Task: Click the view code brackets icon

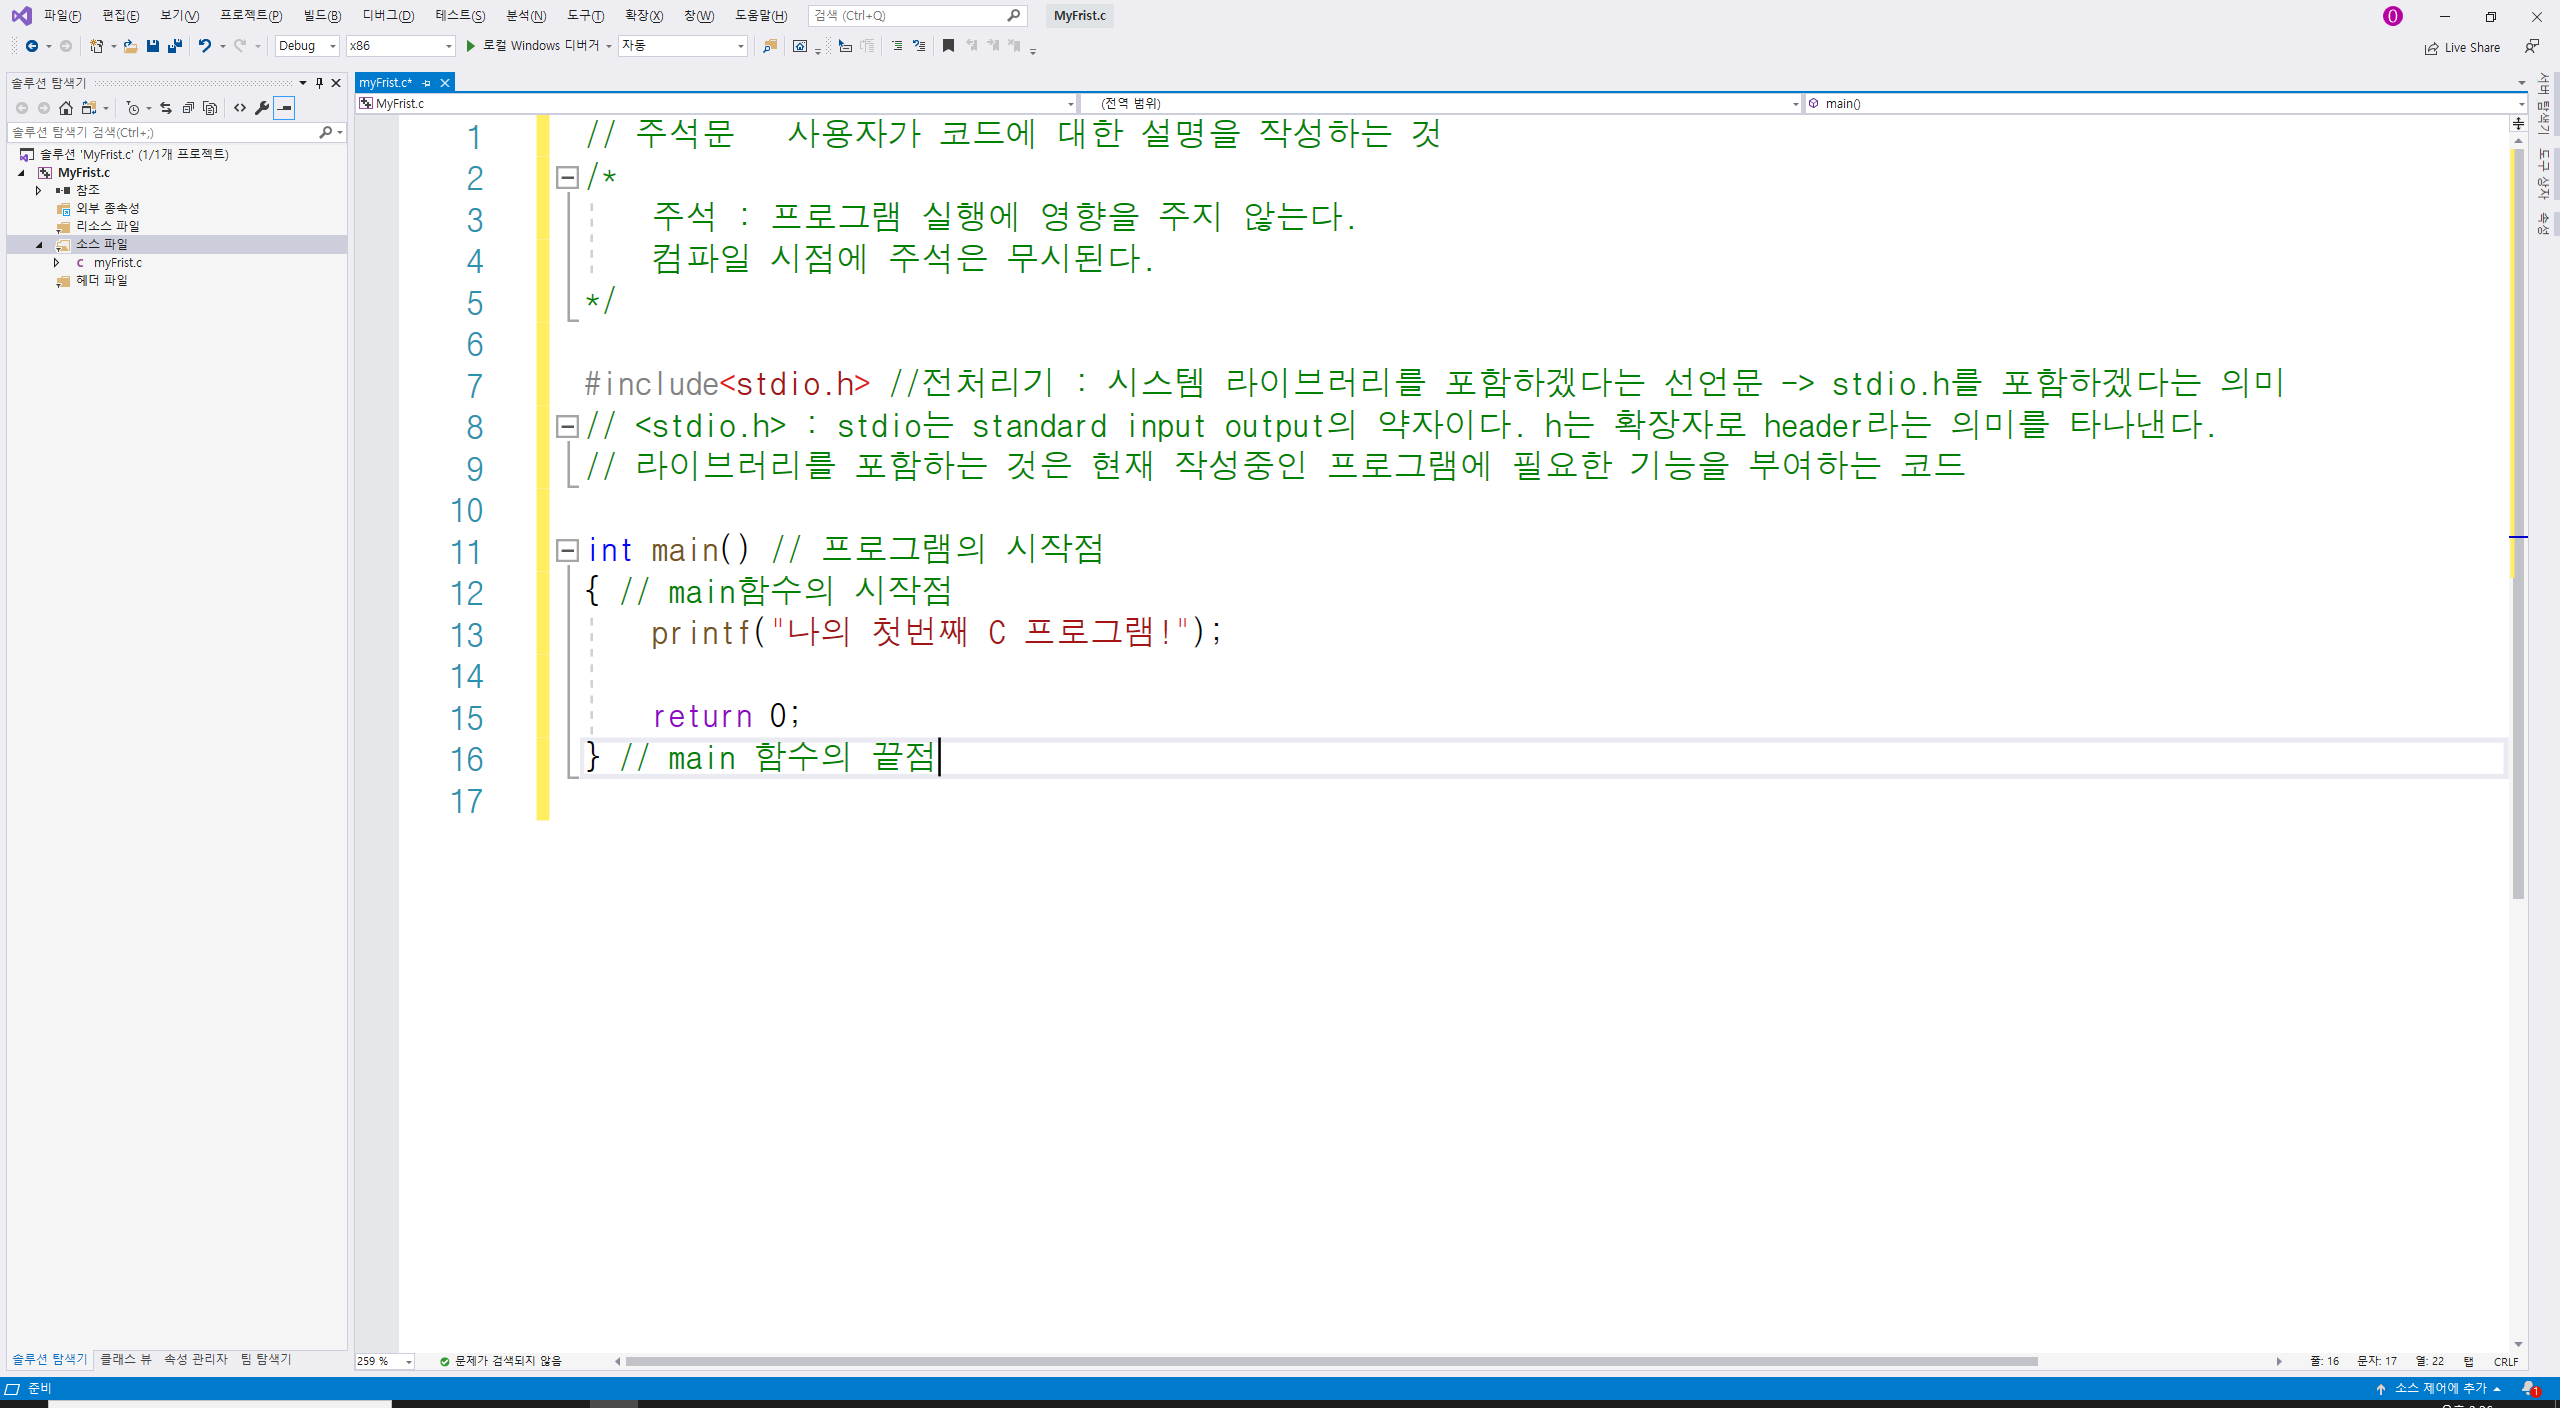Action: pyautogui.click(x=240, y=108)
